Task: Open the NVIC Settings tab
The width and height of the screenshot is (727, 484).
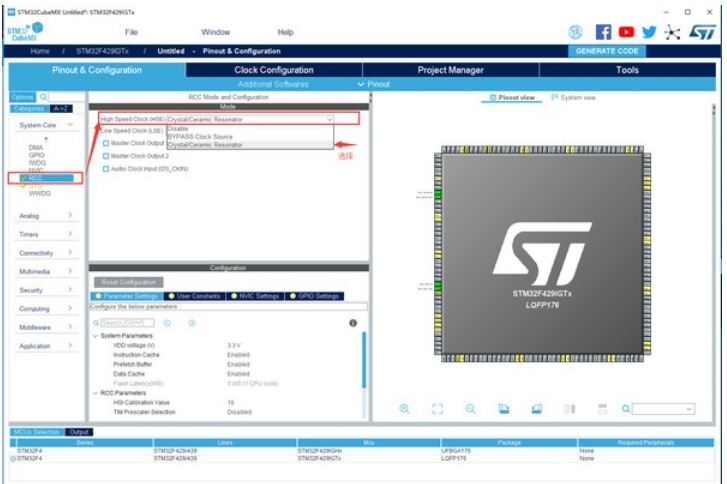Action: [255, 296]
